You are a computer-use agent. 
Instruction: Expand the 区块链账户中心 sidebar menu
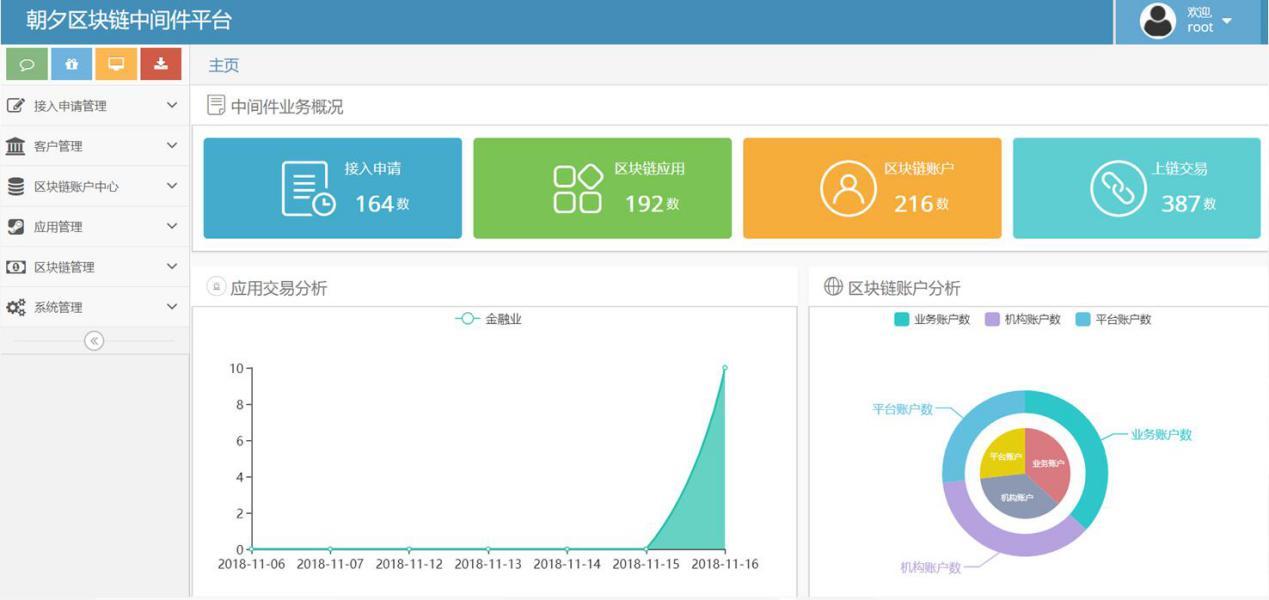pyautogui.click(x=94, y=186)
